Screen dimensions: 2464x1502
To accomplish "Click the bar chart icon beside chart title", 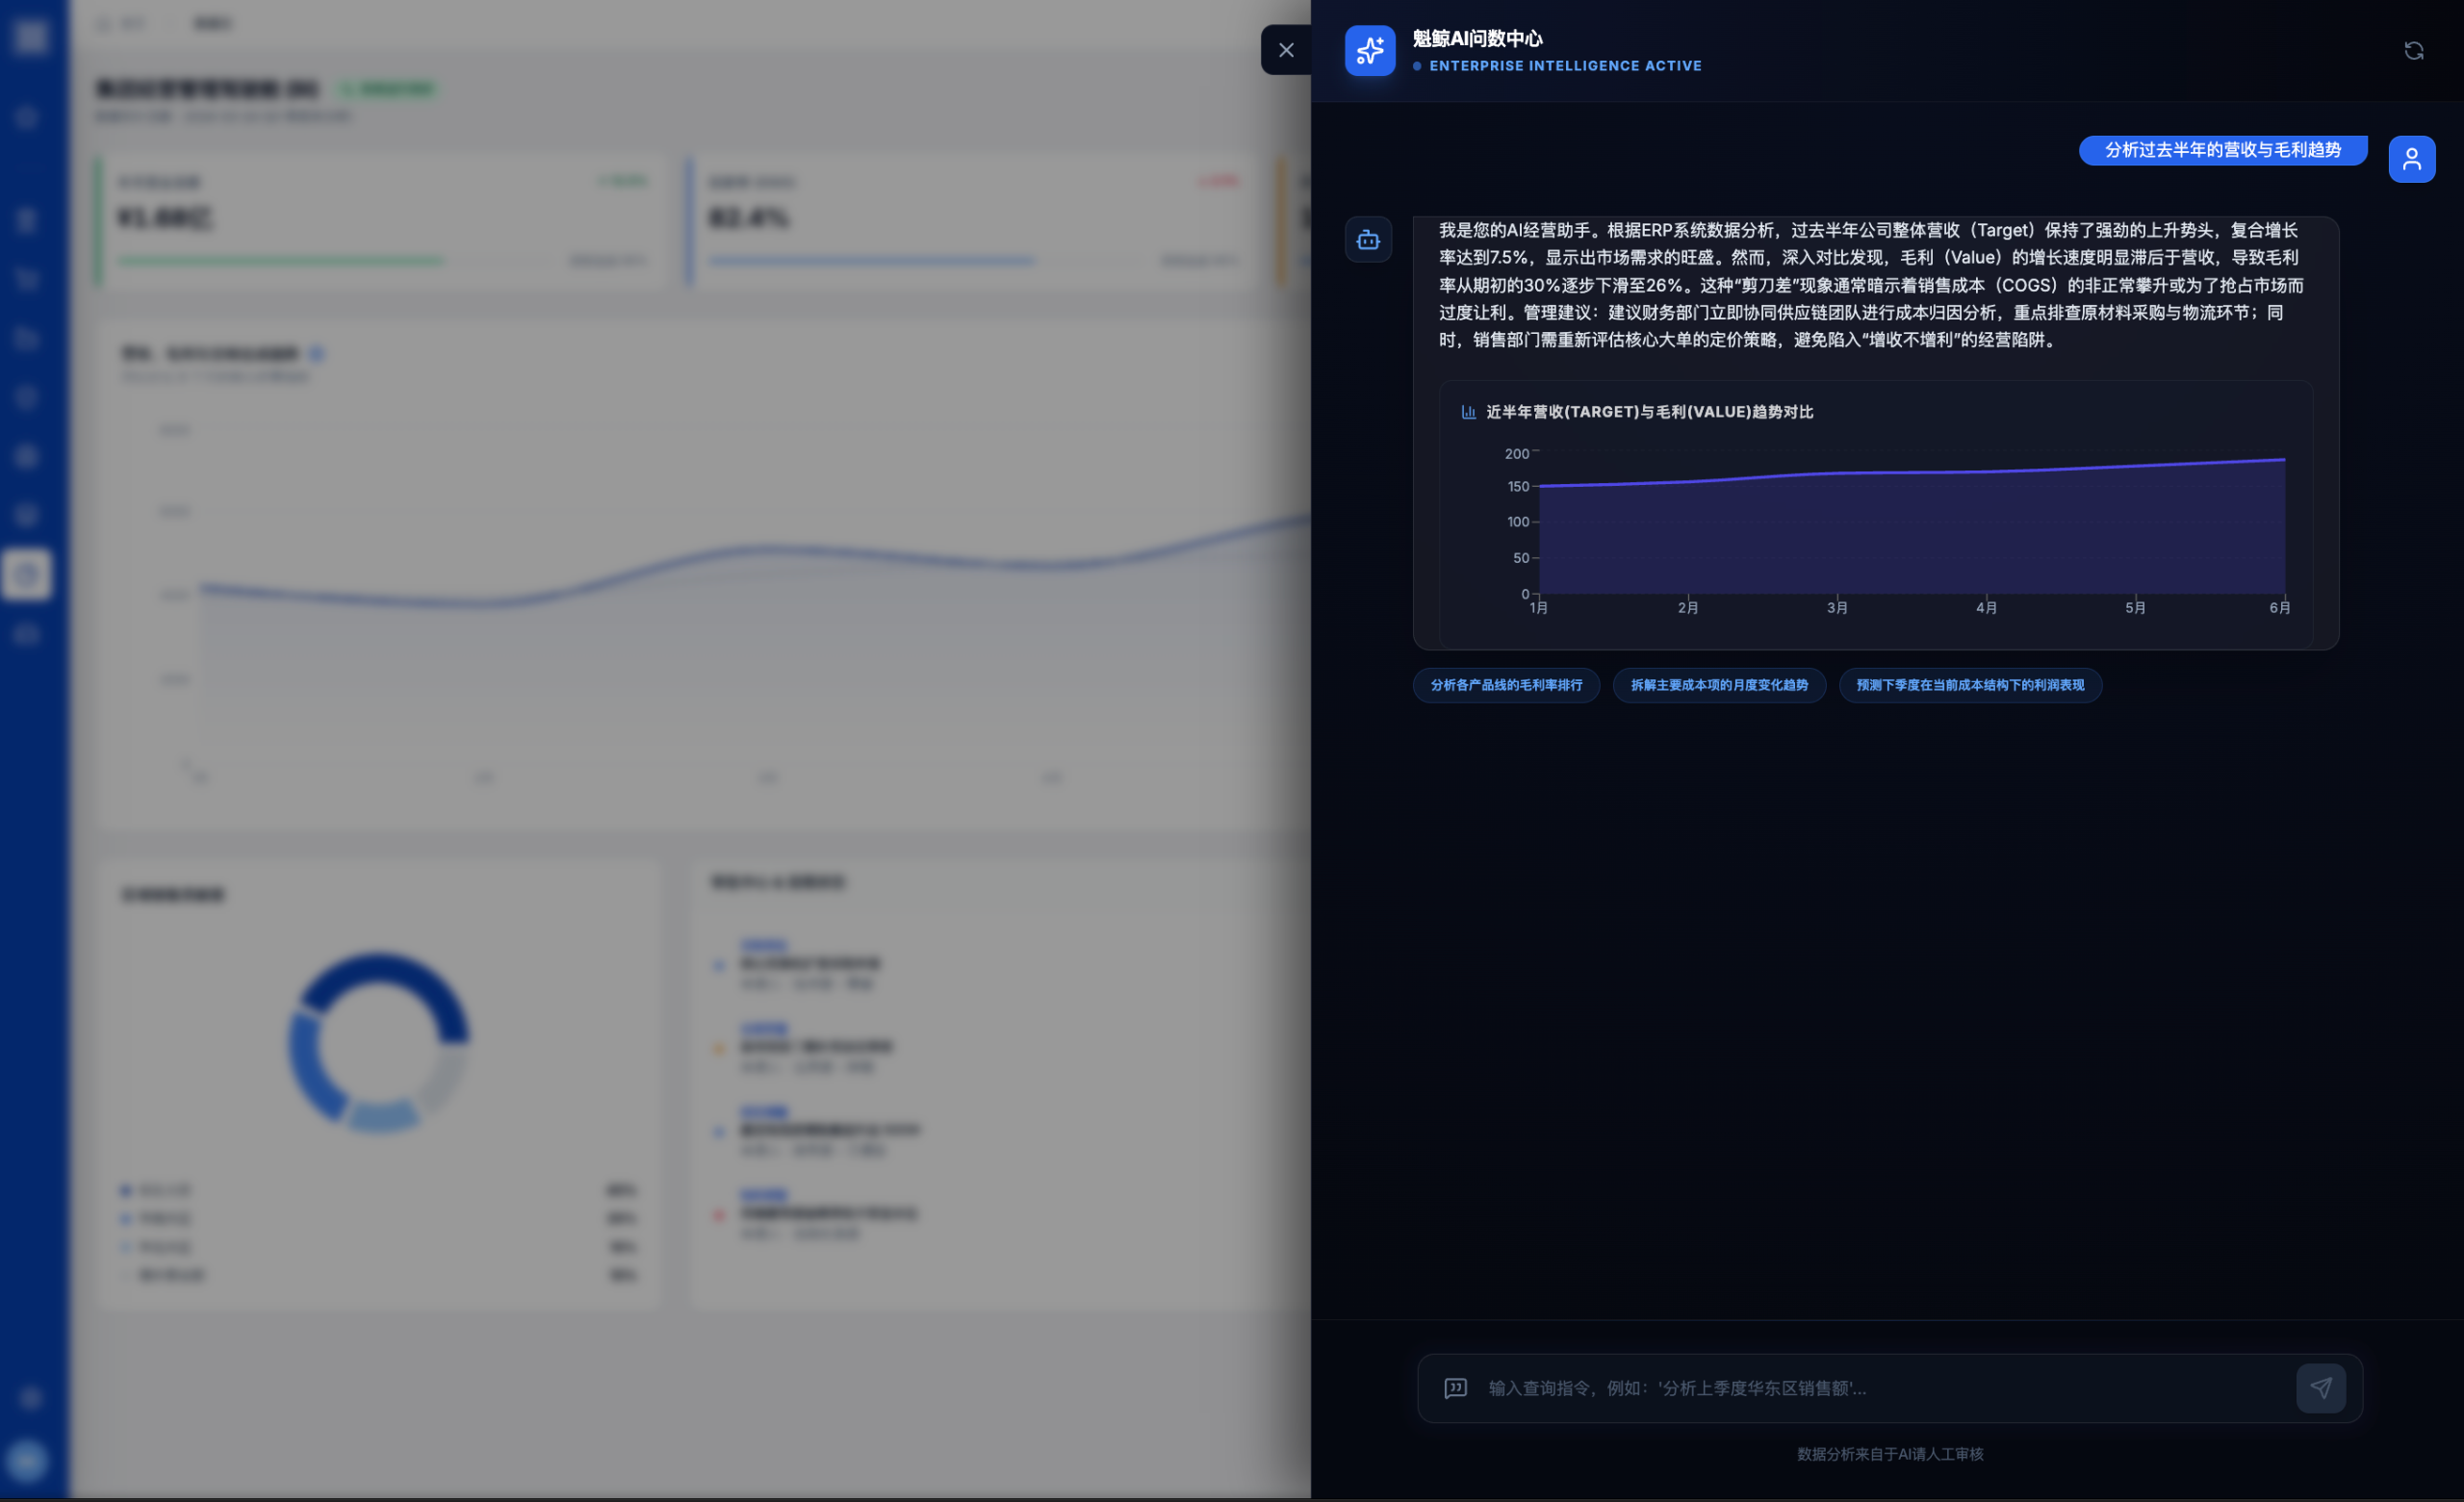I will coord(1468,412).
